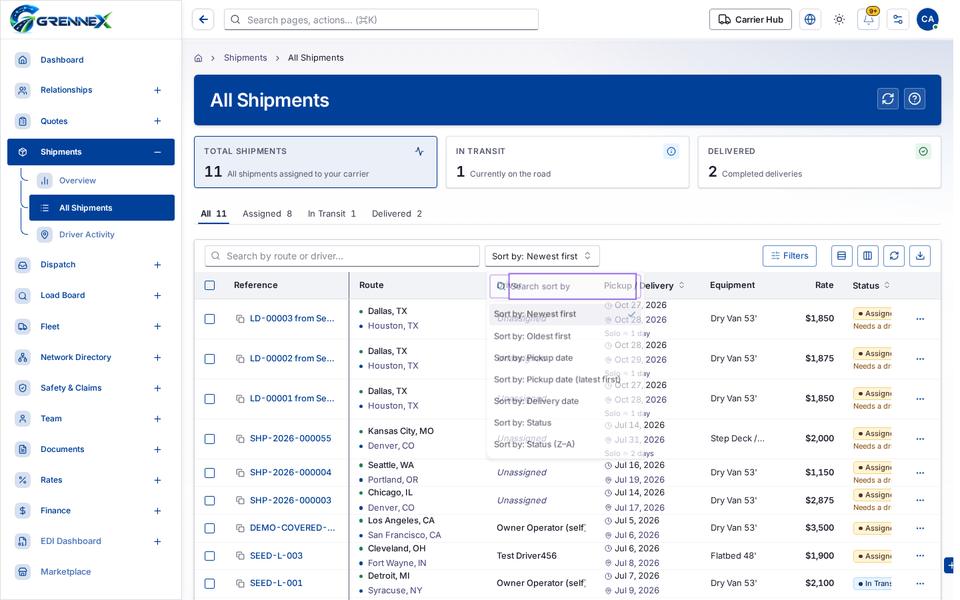
Task: Expand the Dispatch sidebar section
Action: (157, 265)
